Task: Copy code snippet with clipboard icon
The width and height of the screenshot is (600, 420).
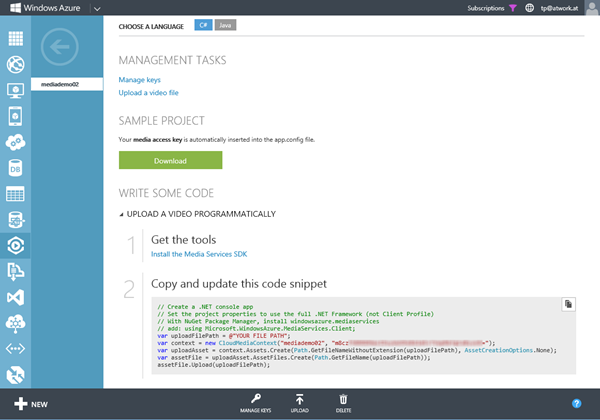Action: (x=567, y=303)
